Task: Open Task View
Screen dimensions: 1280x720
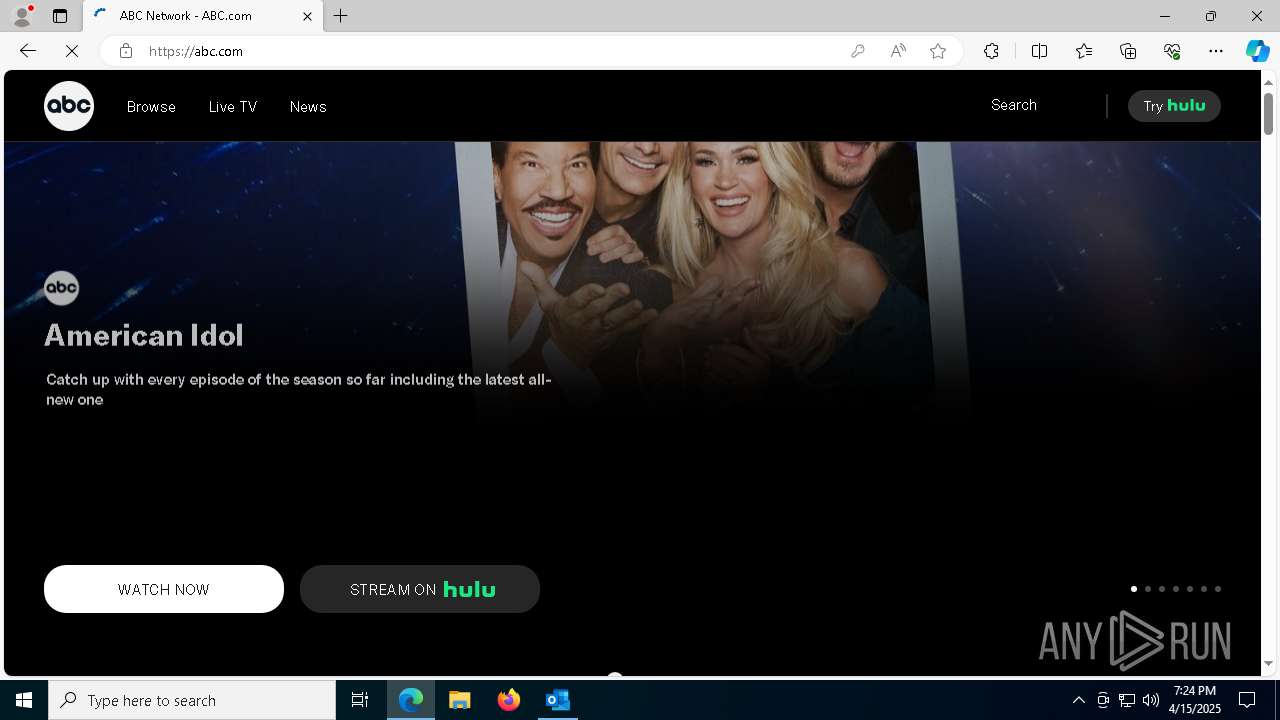Action: click(x=360, y=700)
